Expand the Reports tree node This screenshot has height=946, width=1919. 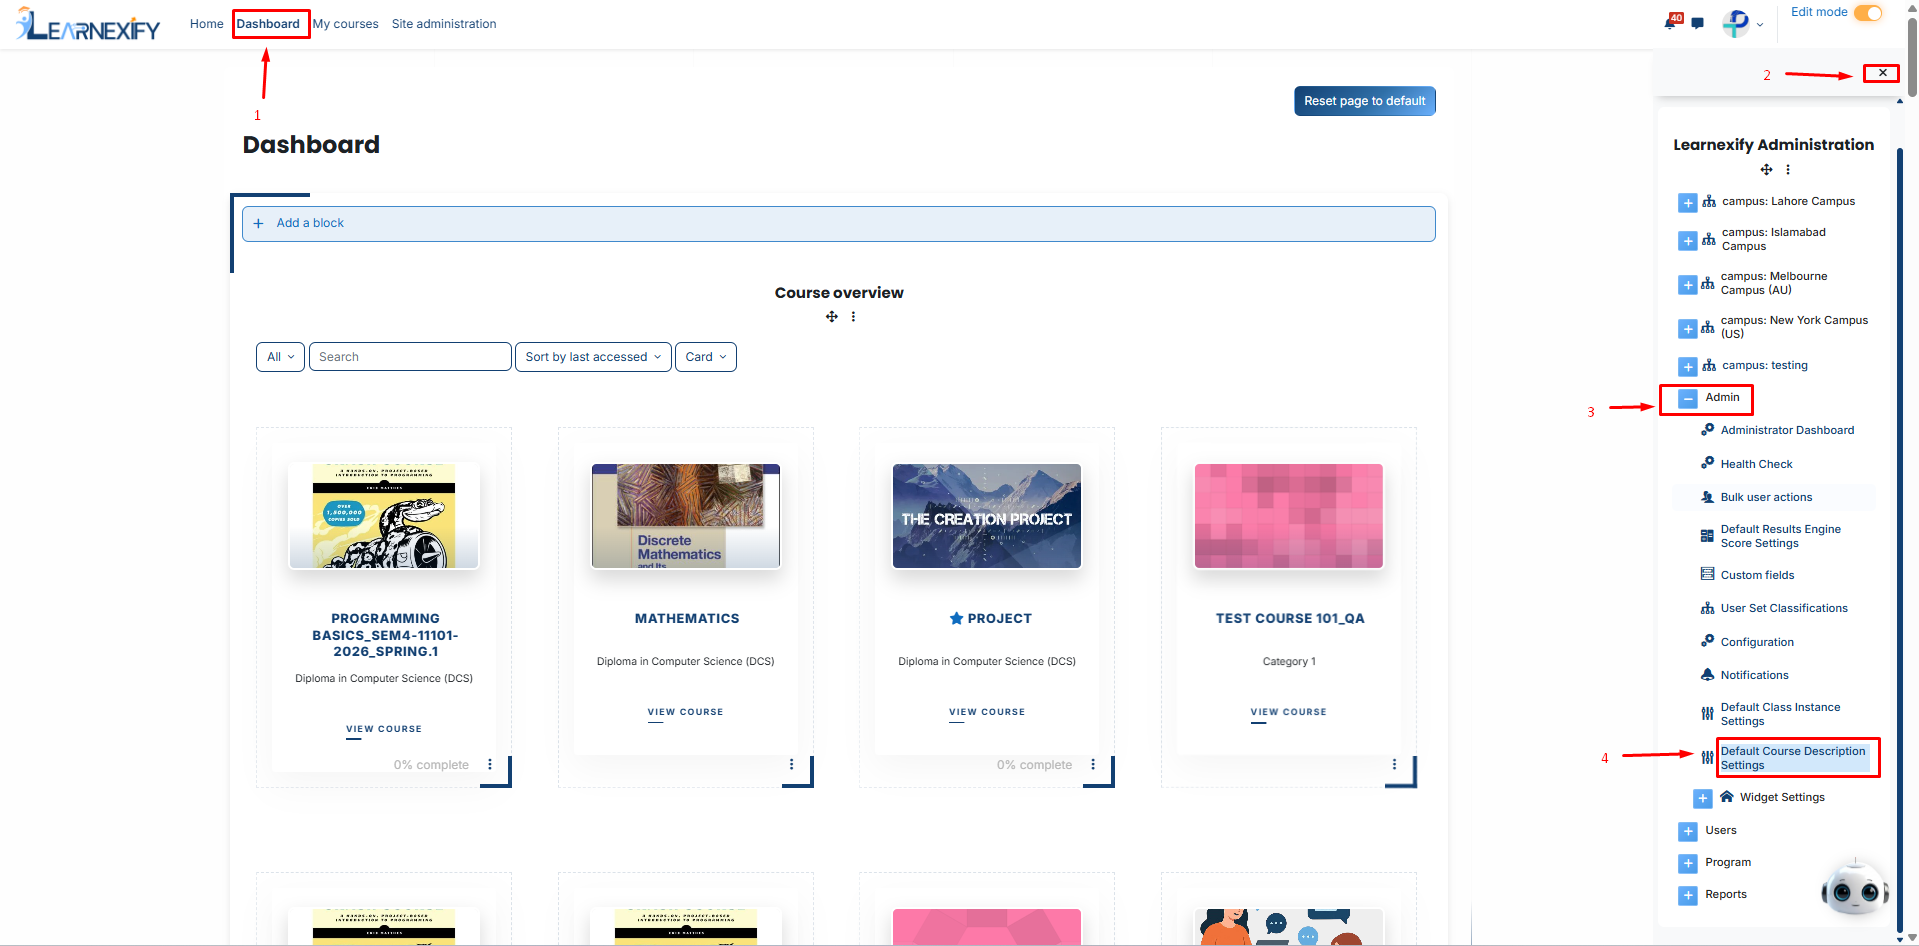[1688, 896]
